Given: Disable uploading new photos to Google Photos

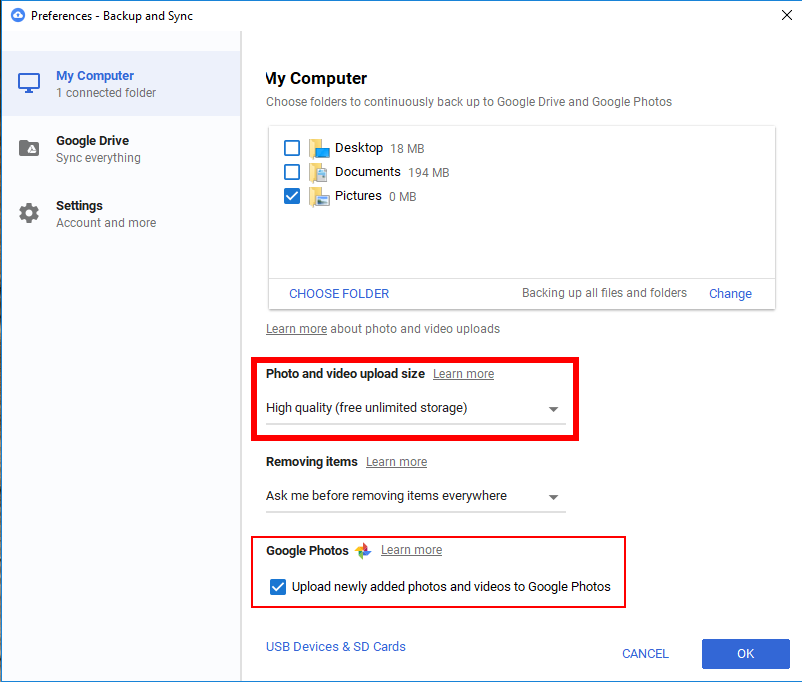Looking at the screenshot, I should point(278,587).
